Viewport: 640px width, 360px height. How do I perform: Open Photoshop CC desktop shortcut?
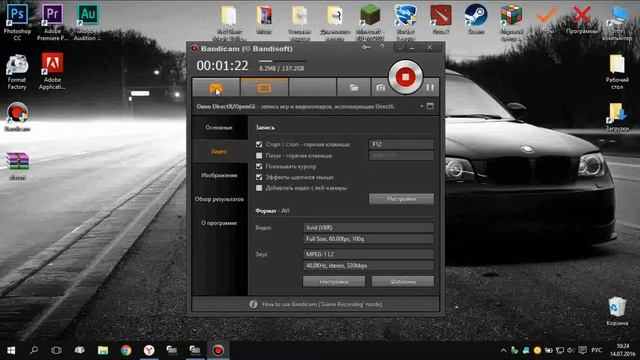pos(17,22)
